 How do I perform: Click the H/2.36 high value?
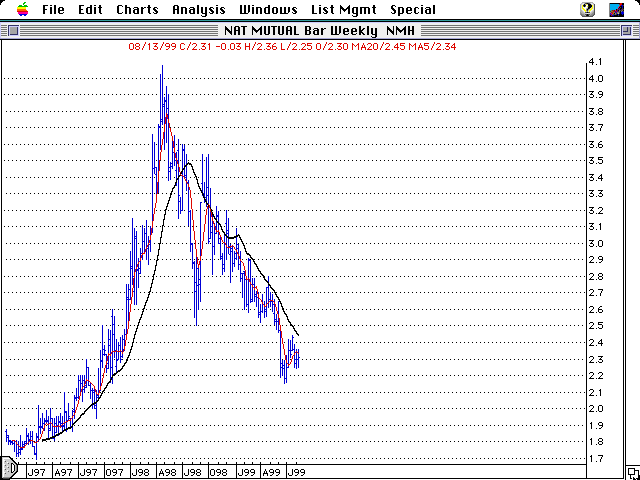[260, 47]
